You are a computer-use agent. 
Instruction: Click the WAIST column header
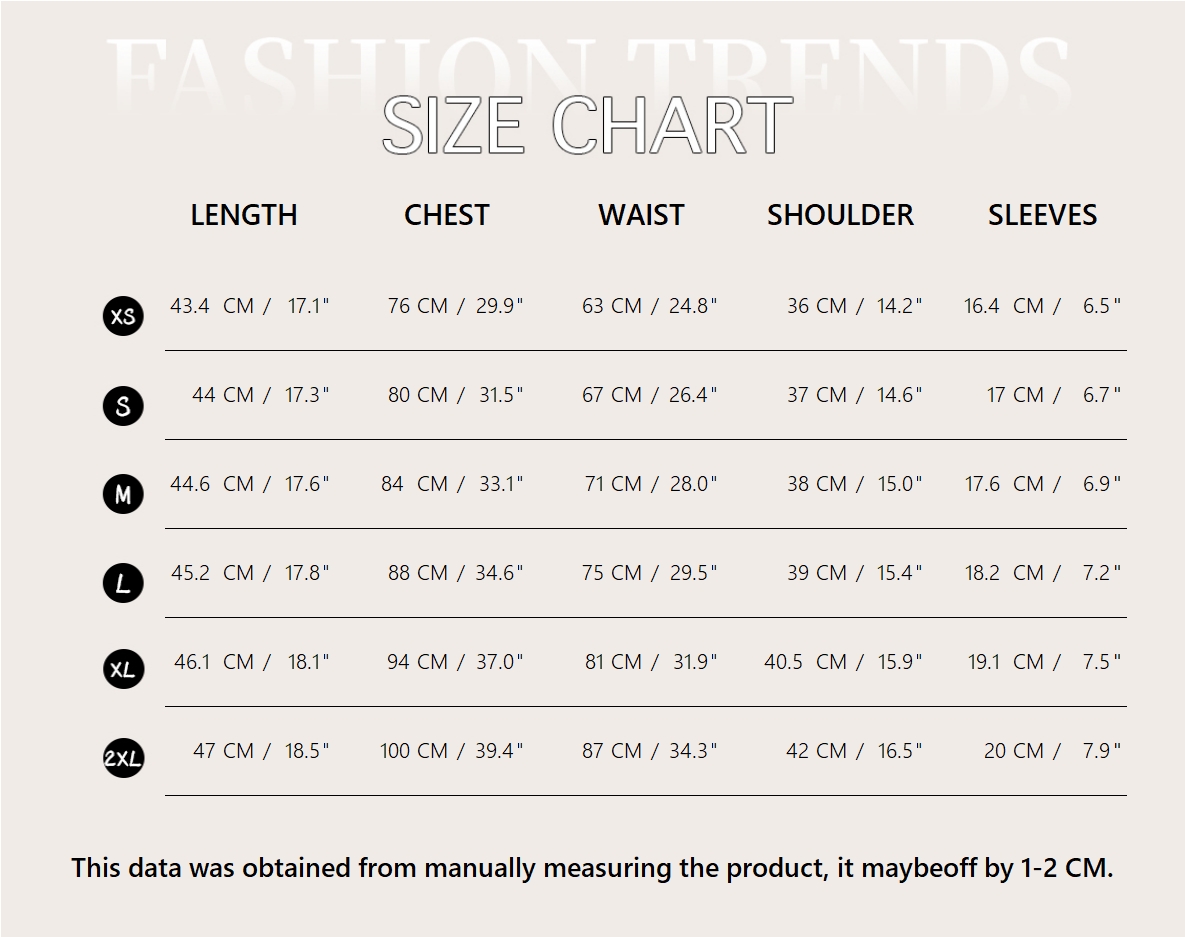tap(641, 215)
